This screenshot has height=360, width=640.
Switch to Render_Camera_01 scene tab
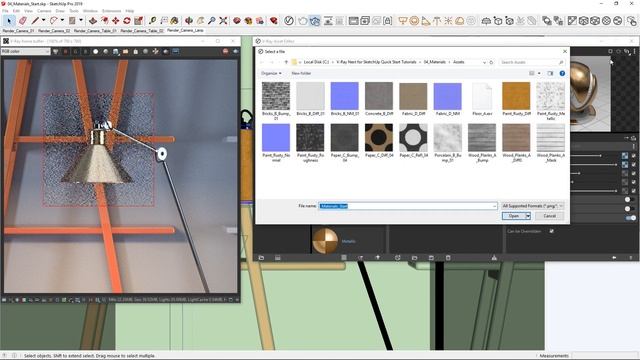click(19, 31)
